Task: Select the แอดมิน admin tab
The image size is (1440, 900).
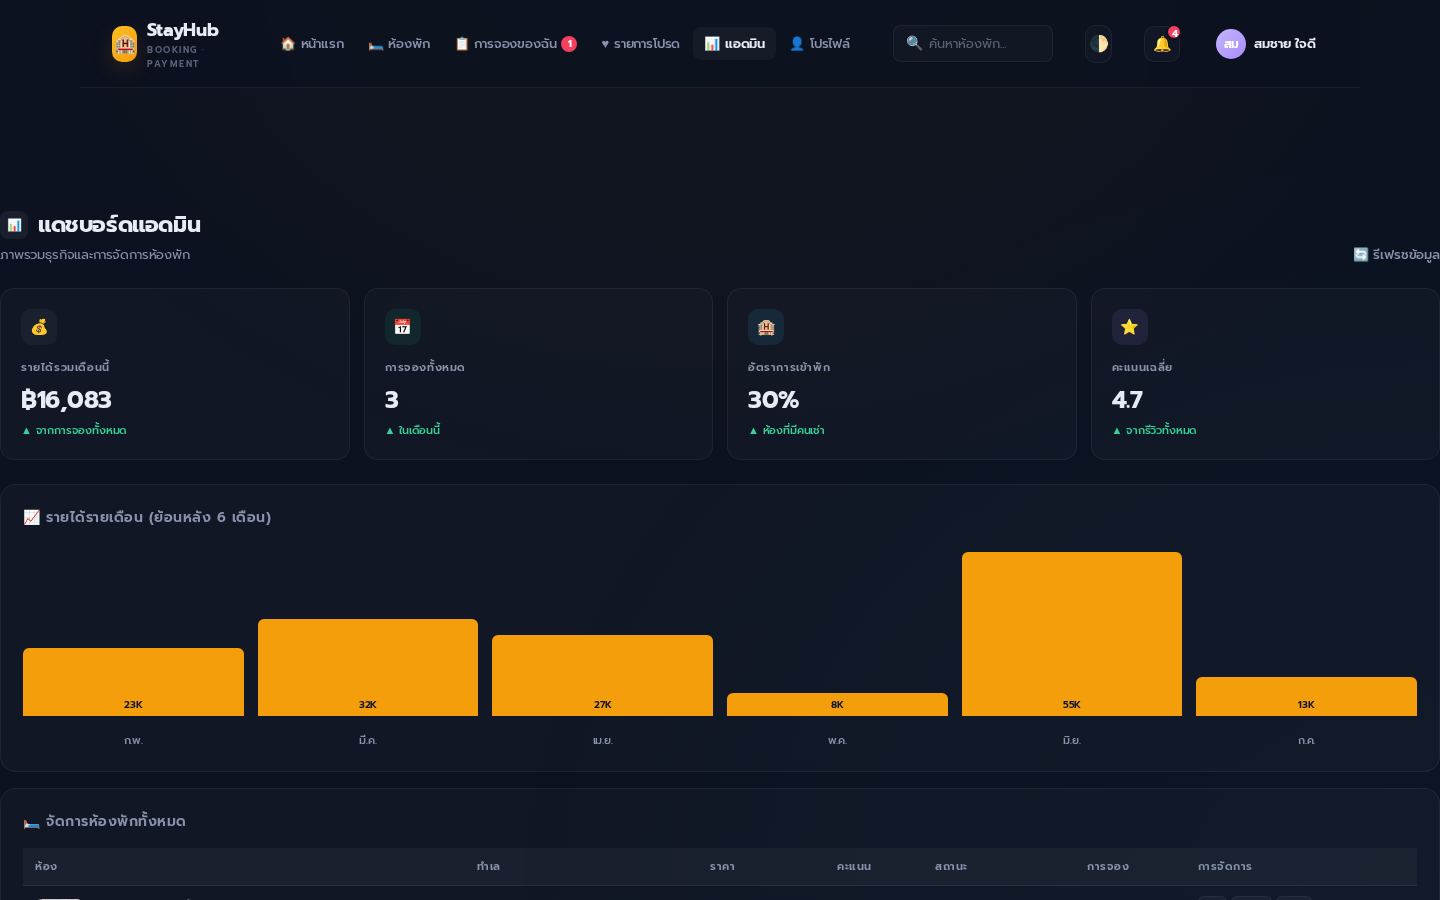Action: point(734,44)
